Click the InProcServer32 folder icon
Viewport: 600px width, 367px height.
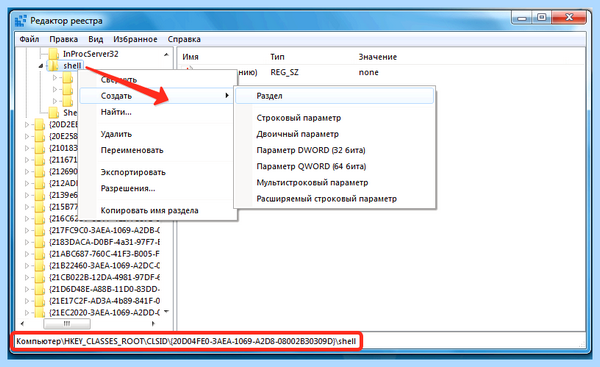click(x=54, y=54)
